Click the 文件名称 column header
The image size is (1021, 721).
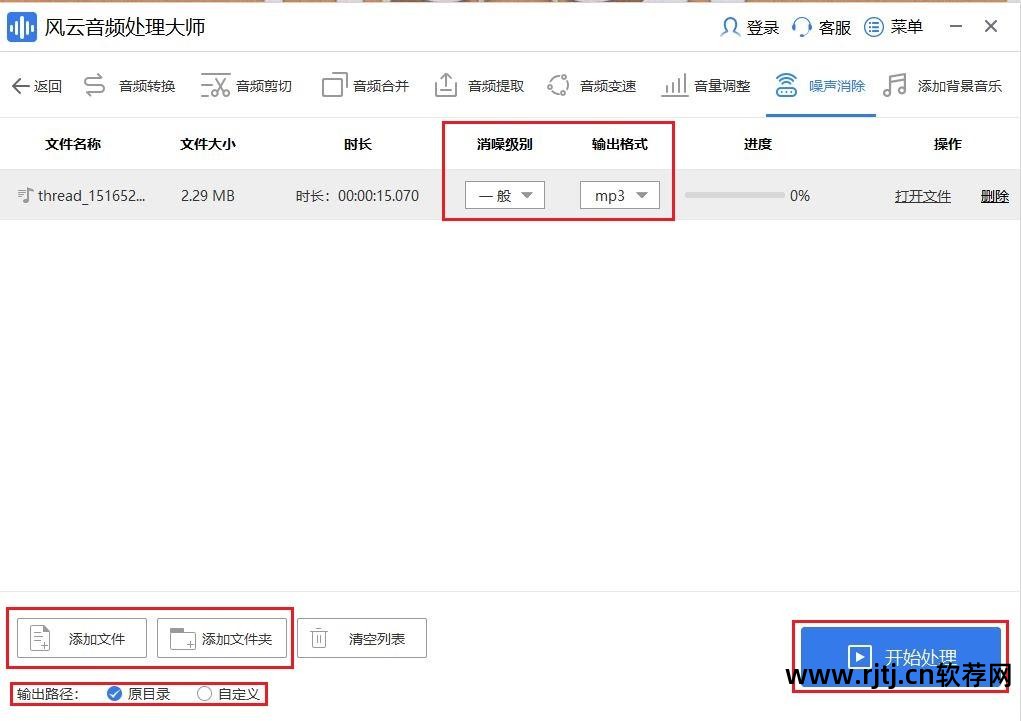[x=73, y=144]
